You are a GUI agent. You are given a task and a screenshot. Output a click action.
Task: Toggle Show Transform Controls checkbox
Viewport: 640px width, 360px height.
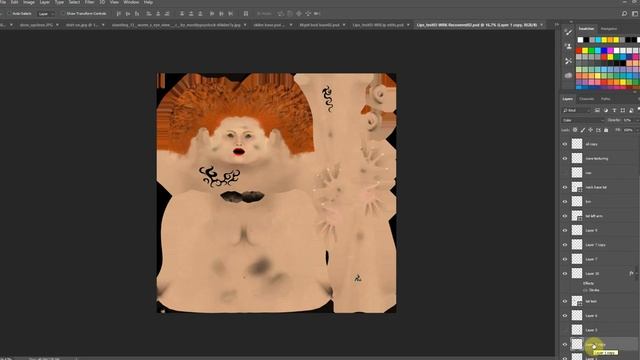(x=63, y=13)
